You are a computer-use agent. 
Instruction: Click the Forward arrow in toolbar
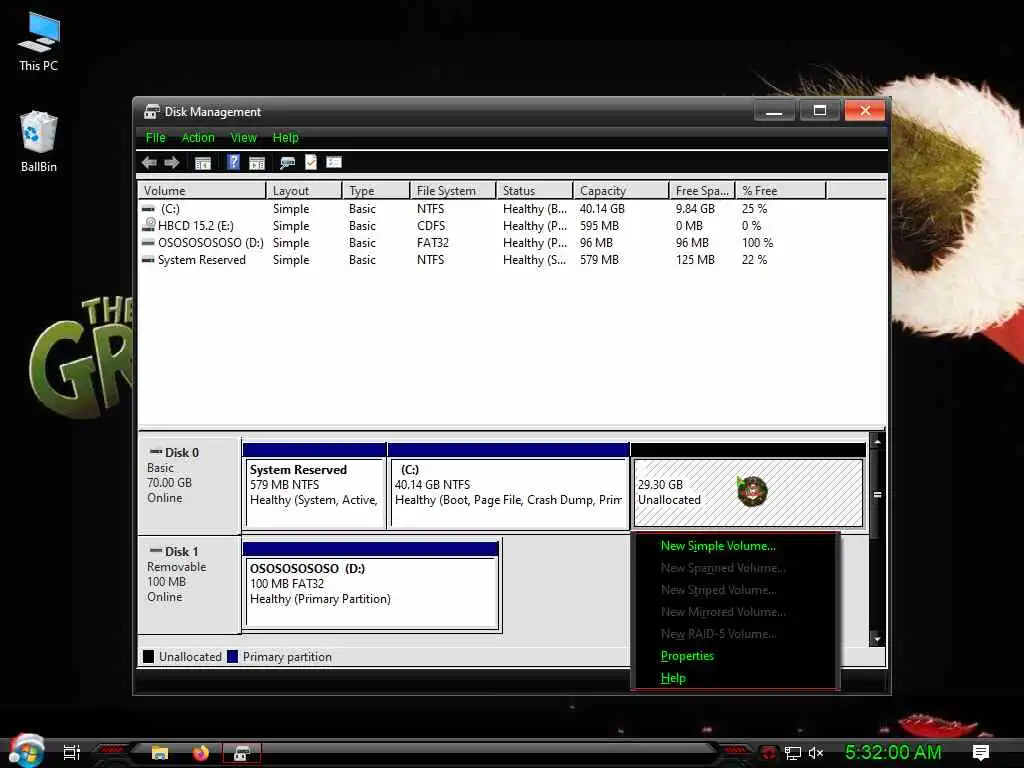pos(172,163)
